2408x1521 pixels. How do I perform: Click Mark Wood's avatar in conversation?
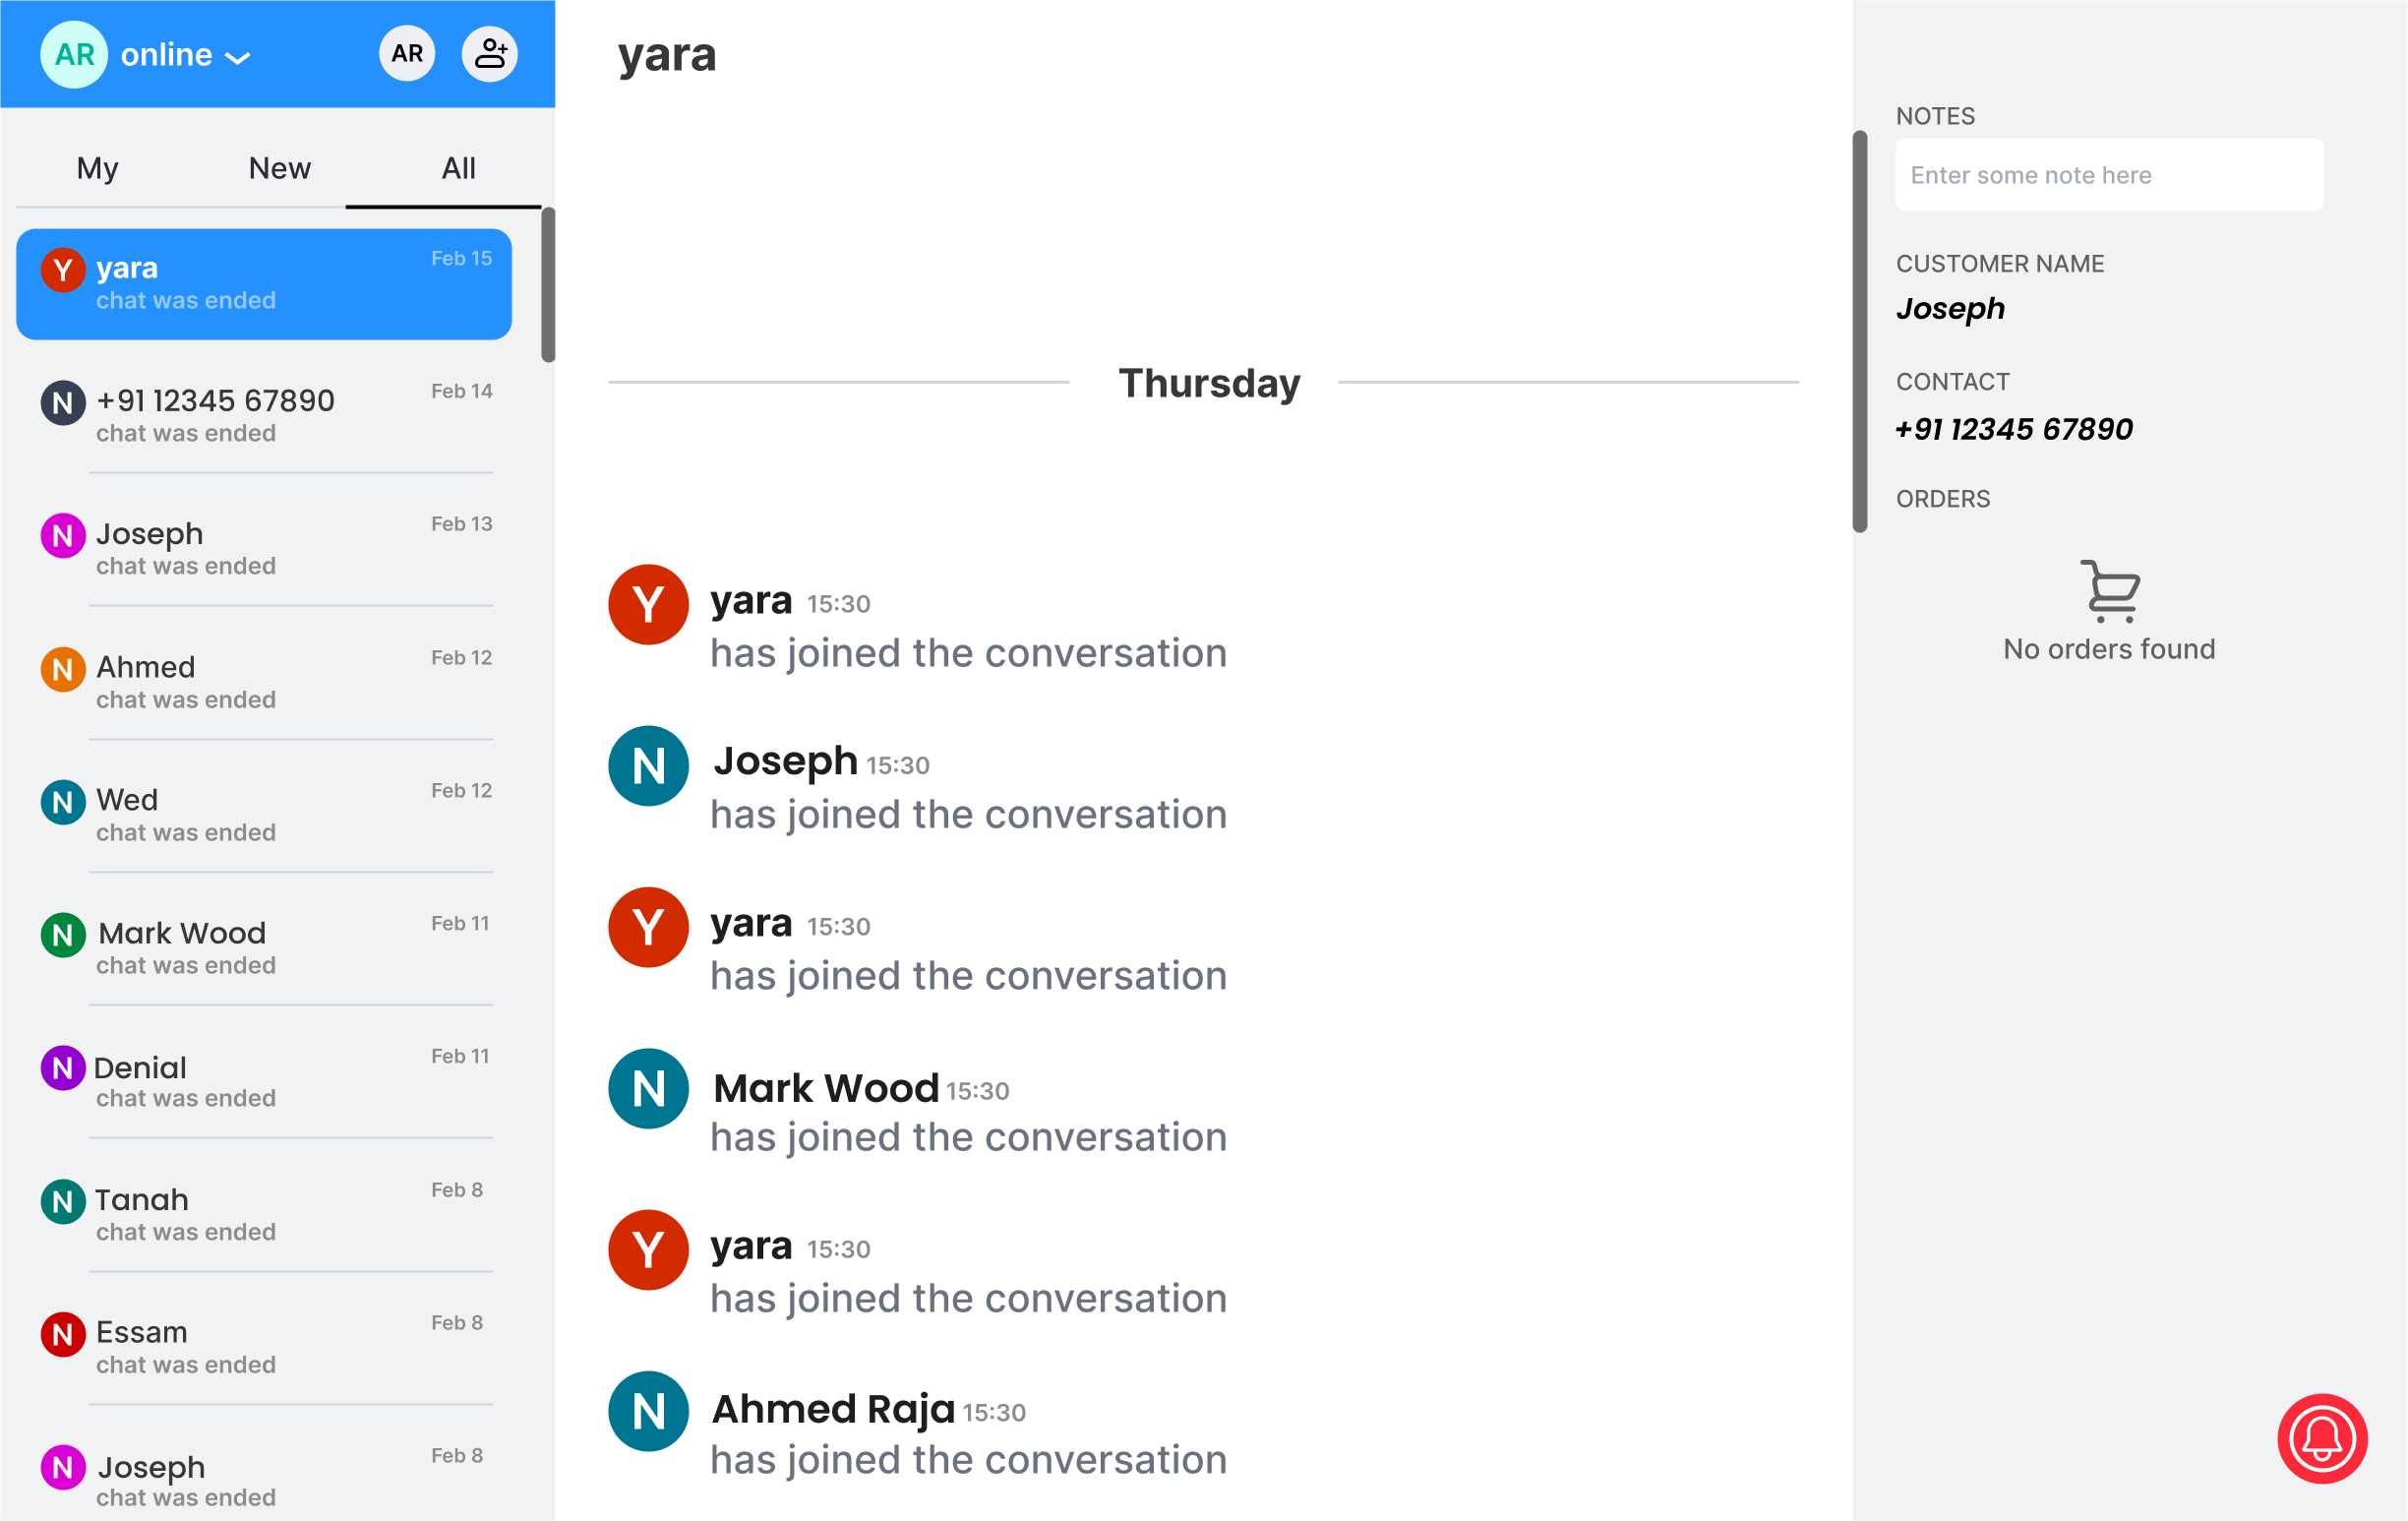click(648, 1088)
